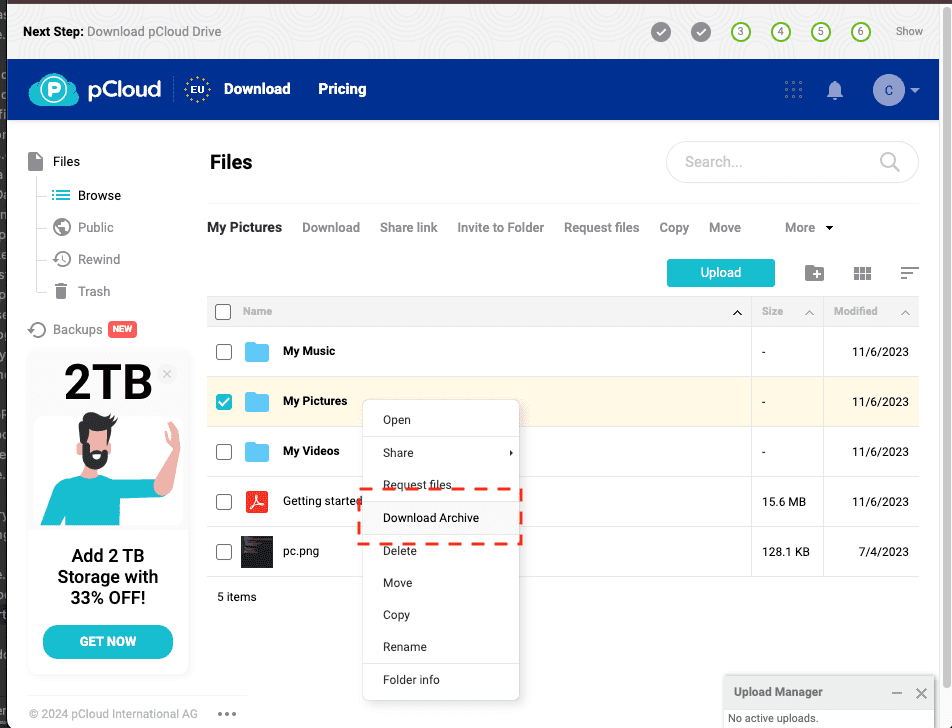
Task: Open the Pricing link in top navigation
Action: (x=342, y=89)
